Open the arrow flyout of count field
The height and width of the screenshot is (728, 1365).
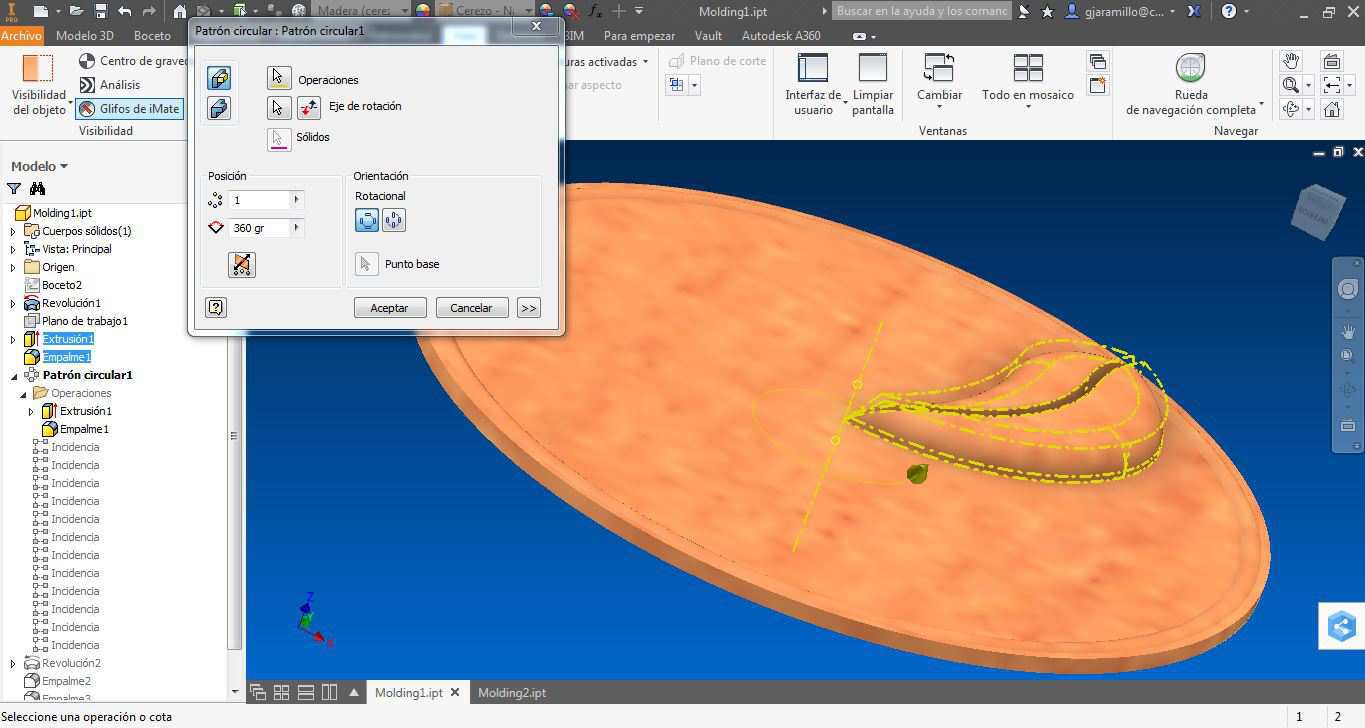pos(296,200)
